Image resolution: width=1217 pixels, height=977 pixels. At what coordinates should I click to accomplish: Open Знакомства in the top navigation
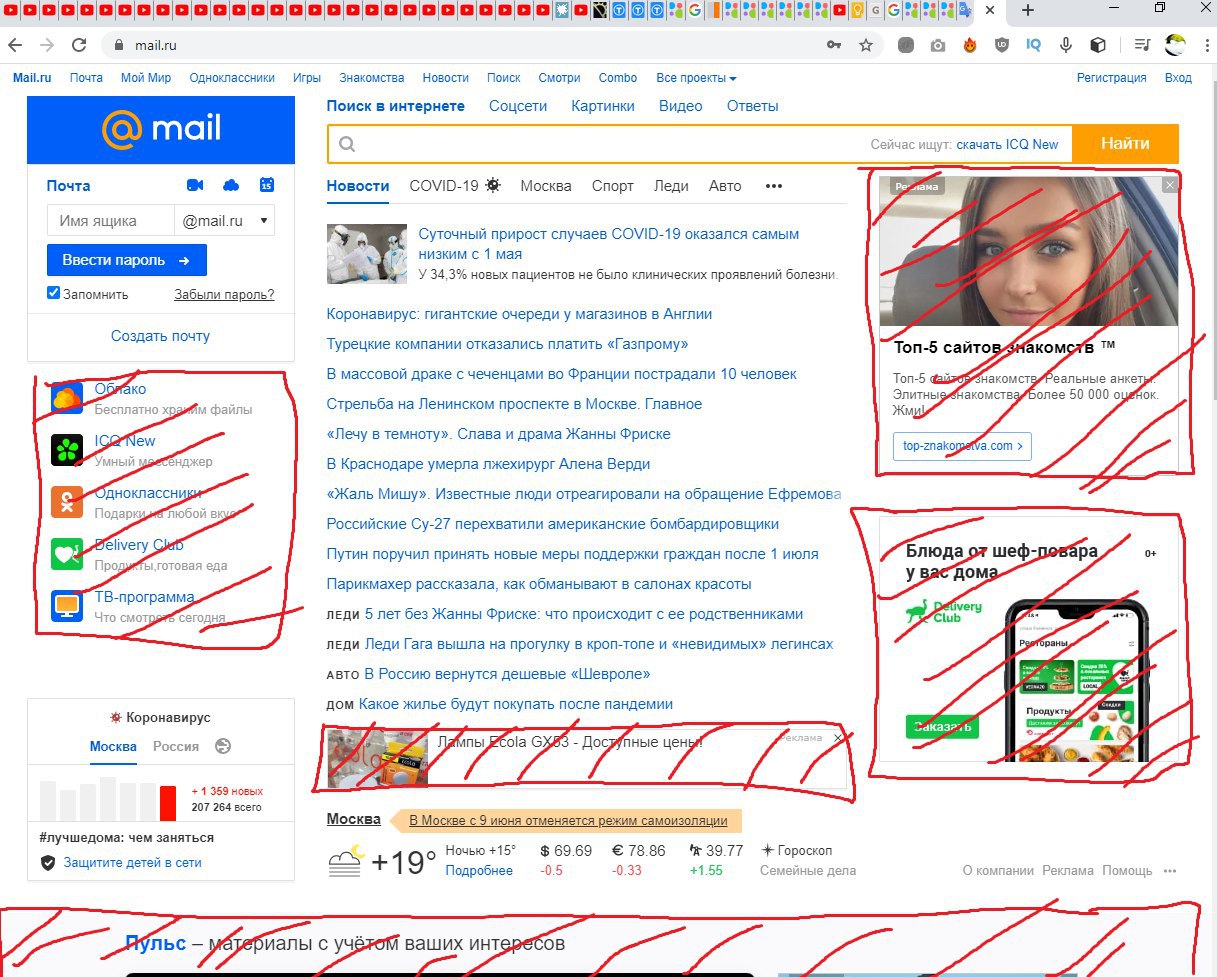tap(372, 78)
